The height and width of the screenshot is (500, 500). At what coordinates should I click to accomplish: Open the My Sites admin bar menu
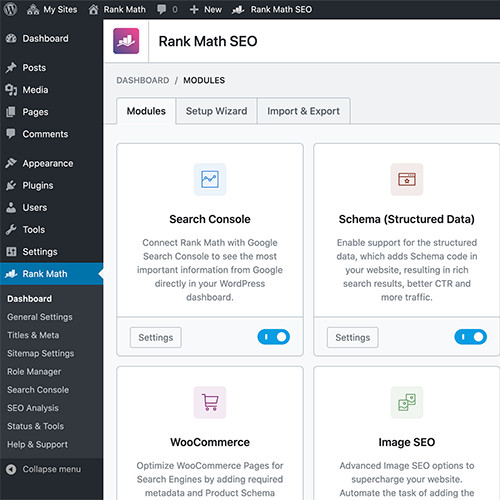tap(52, 9)
